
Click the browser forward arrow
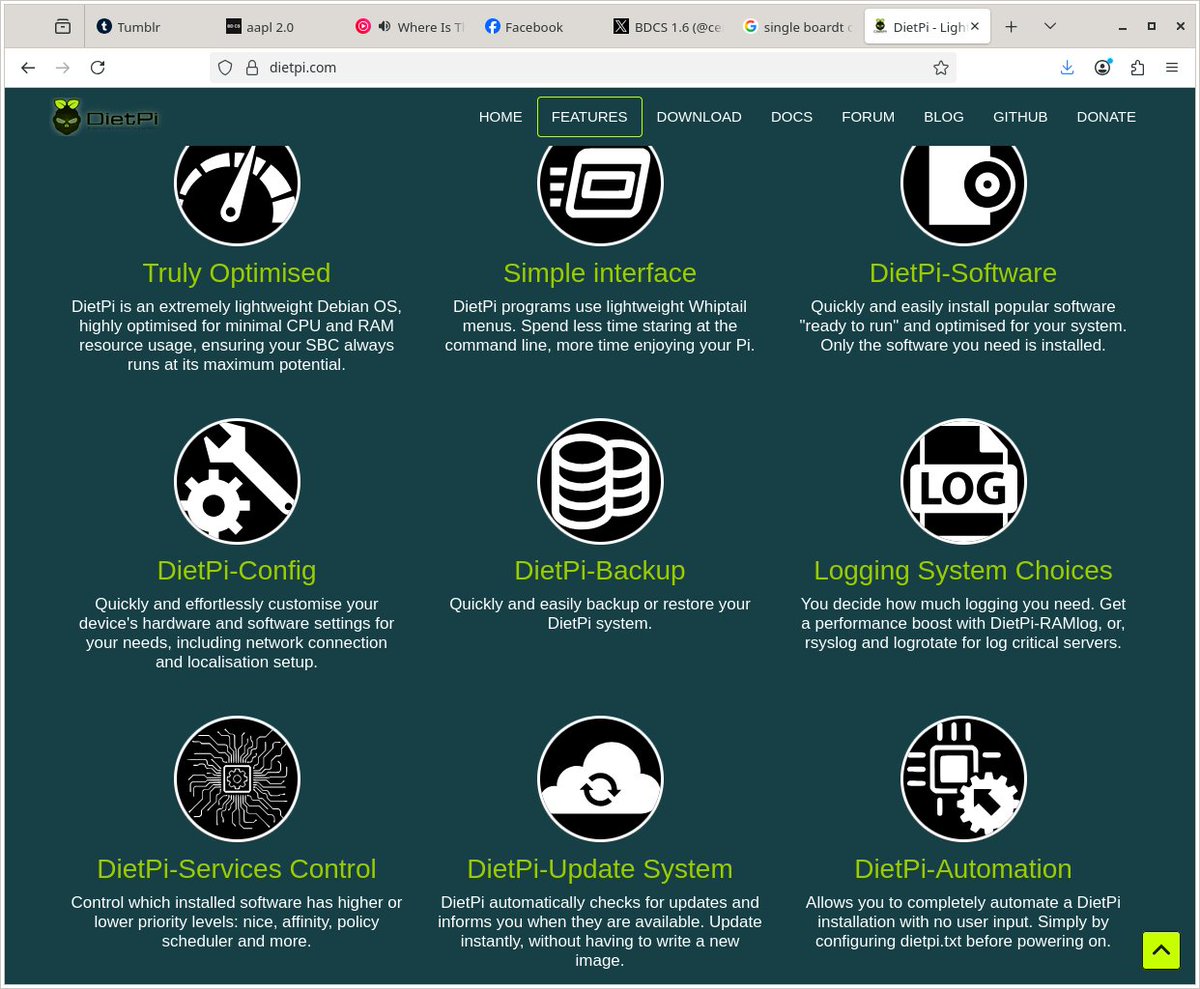click(63, 67)
